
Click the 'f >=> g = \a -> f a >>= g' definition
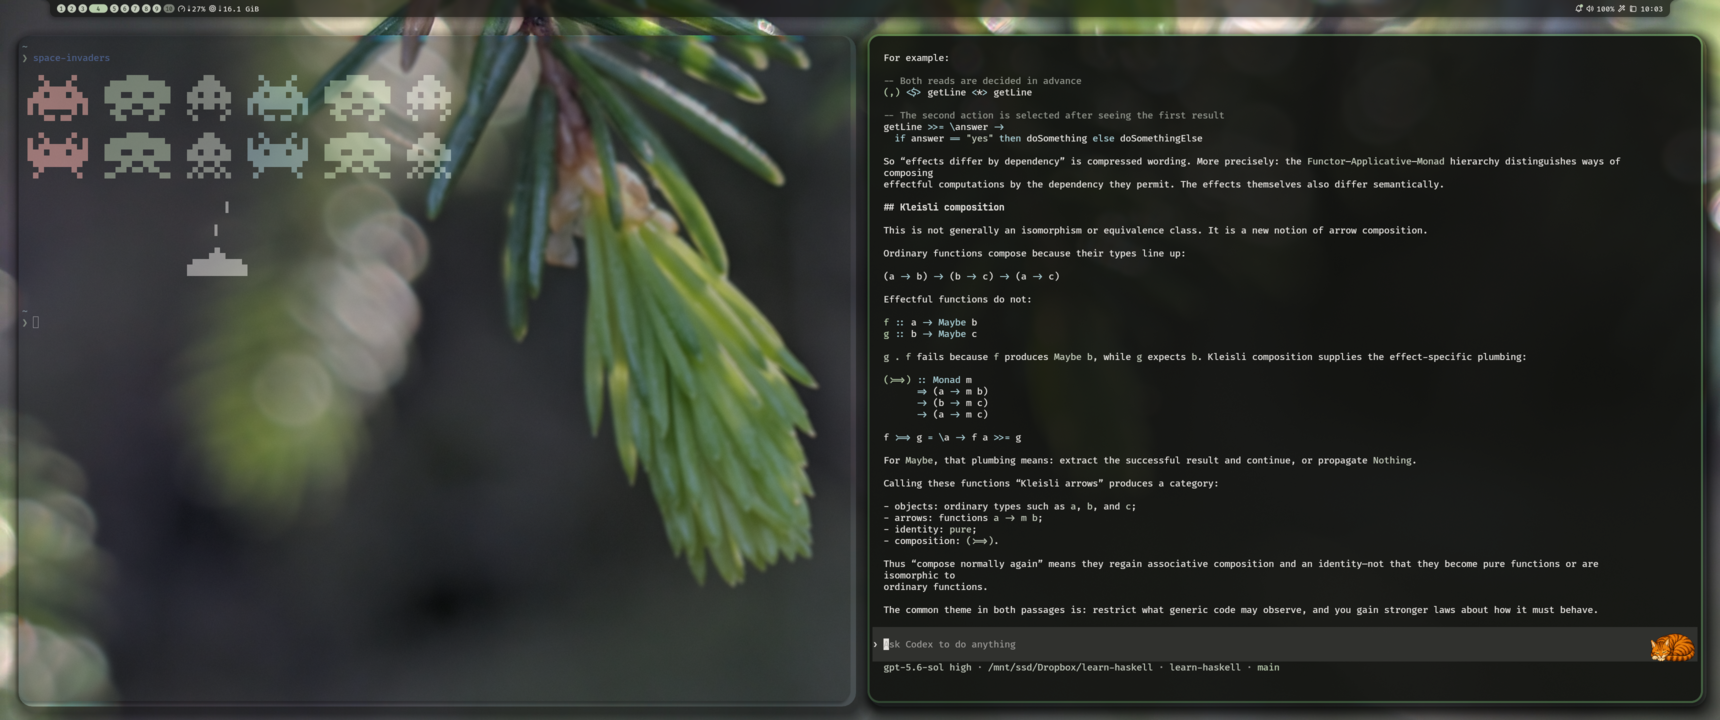coord(952,437)
